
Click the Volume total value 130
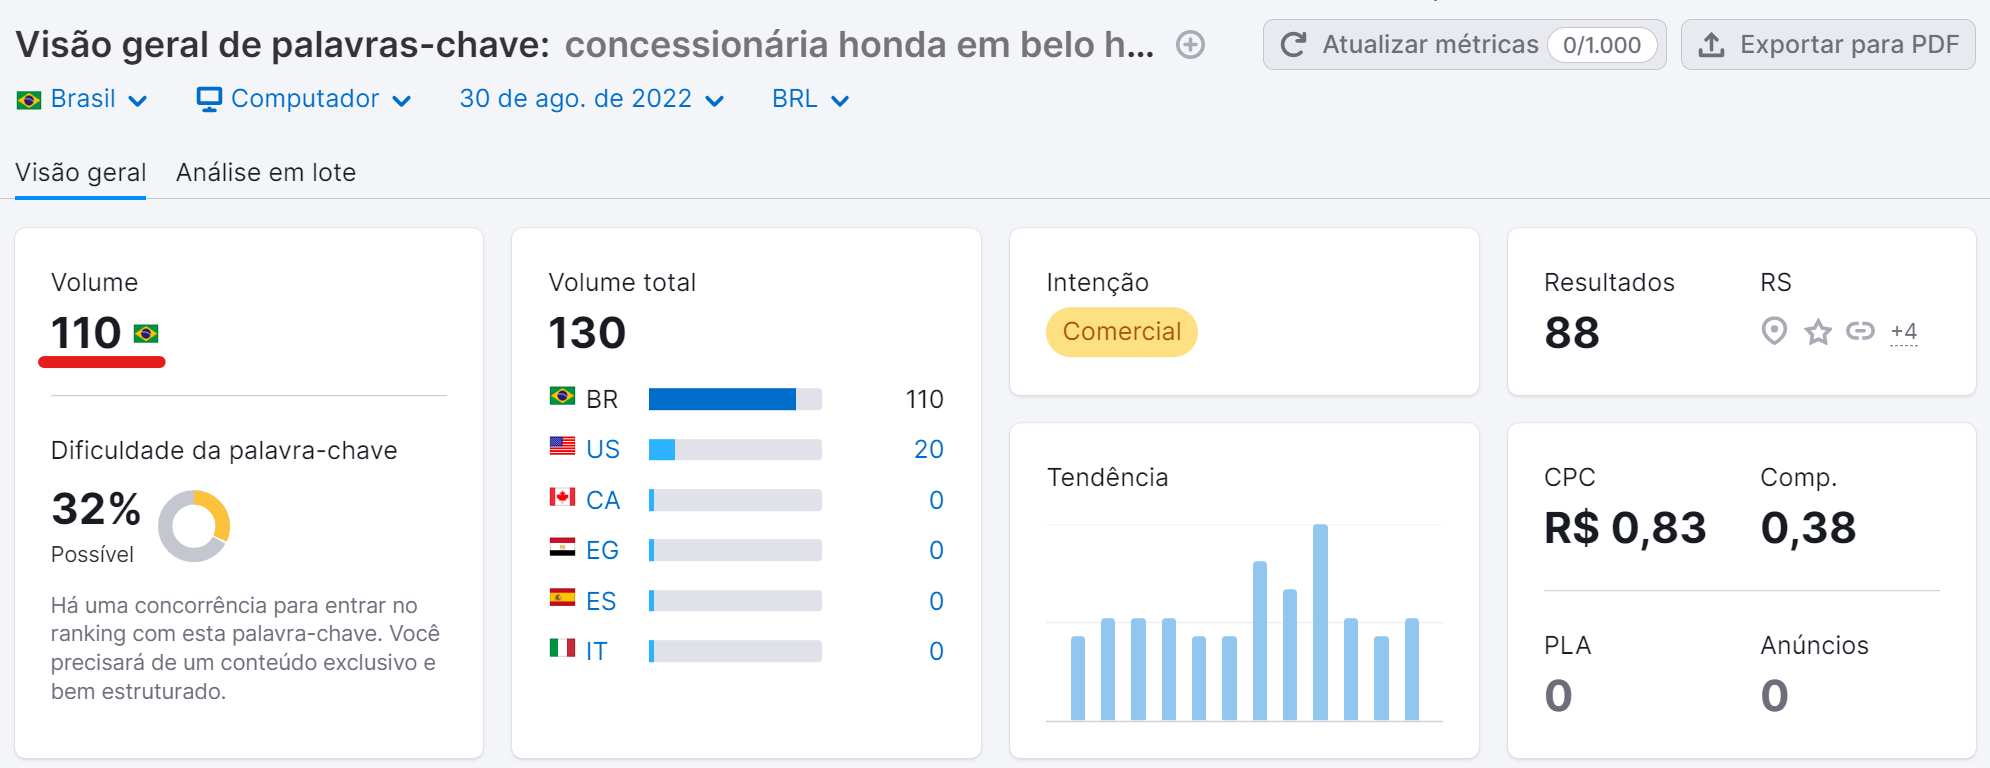(587, 333)
